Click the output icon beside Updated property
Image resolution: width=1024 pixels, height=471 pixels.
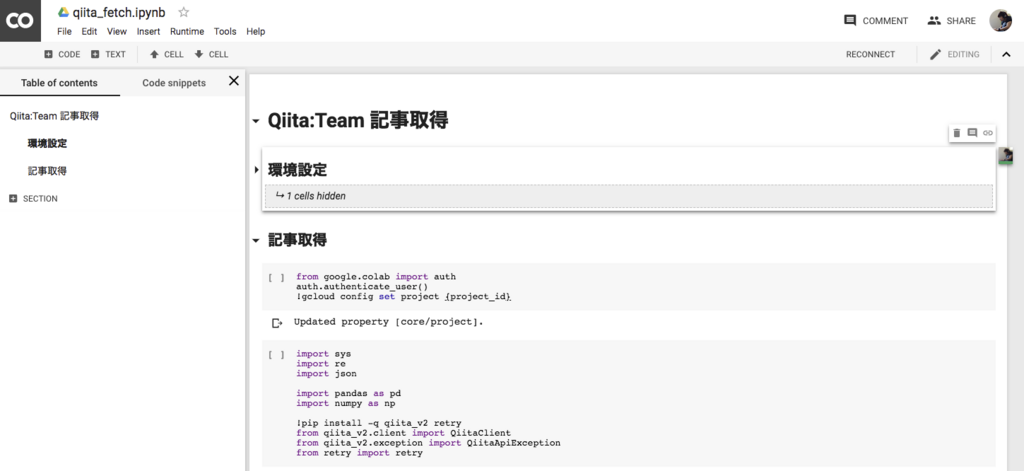pyautogui.click(x=277, y=323)
